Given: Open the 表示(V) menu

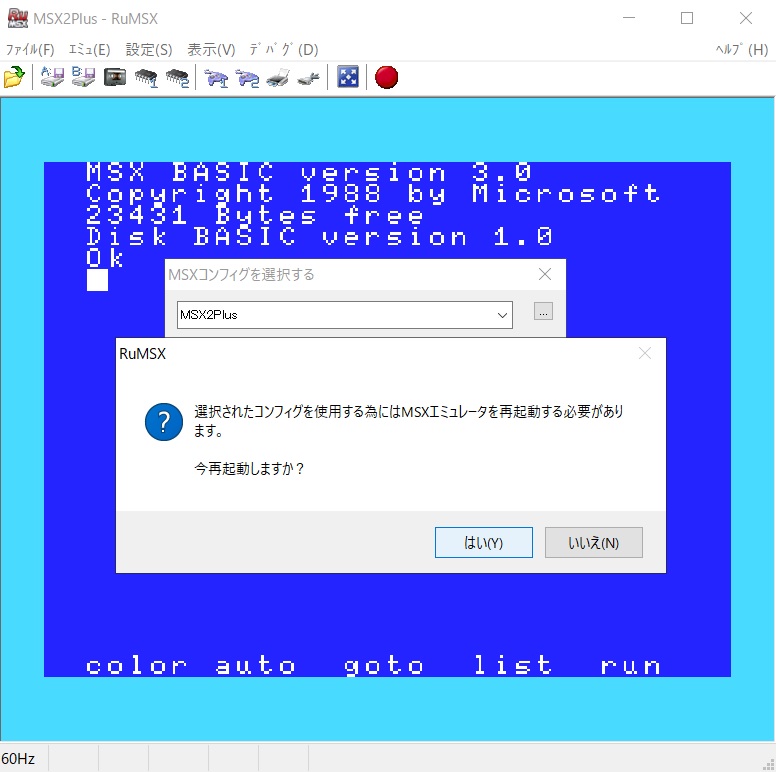Looking at the screenshot, I should coord(211,49).
